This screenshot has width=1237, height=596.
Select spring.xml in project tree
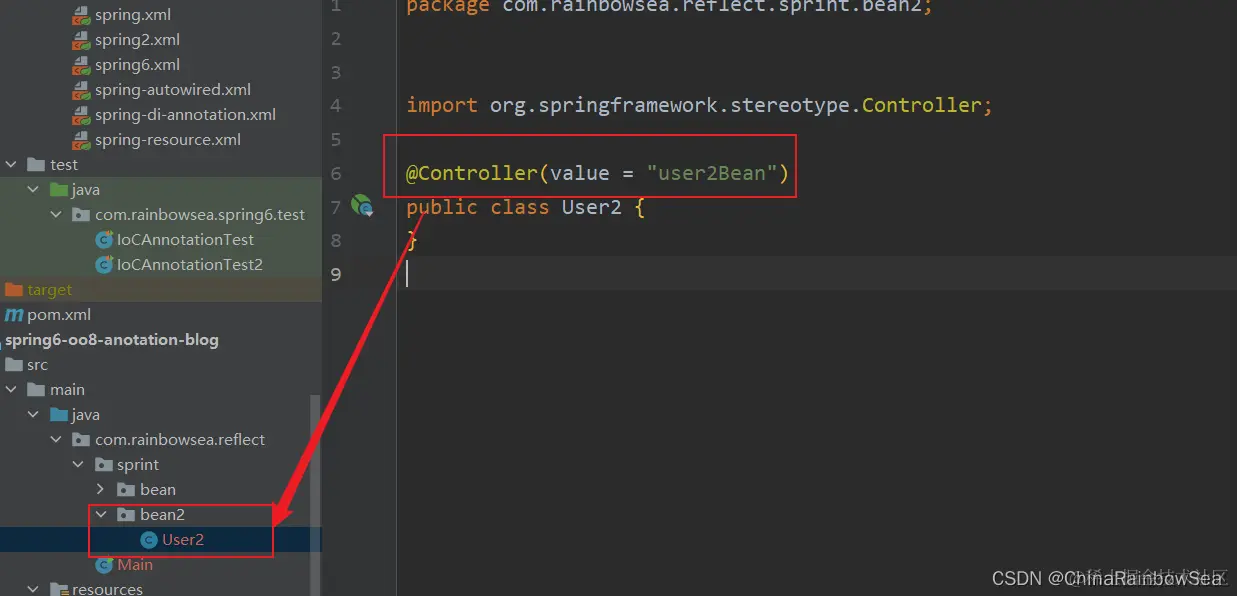133,15
